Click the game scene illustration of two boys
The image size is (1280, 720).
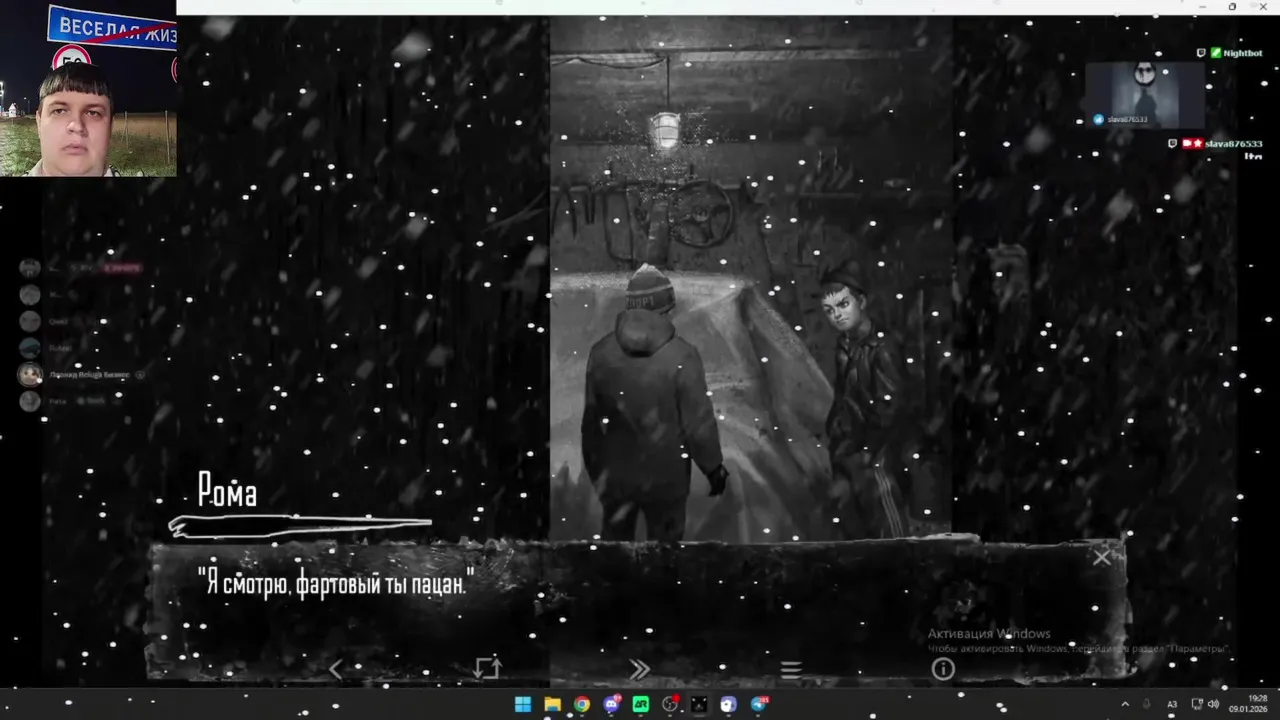[x=750, y=280]
